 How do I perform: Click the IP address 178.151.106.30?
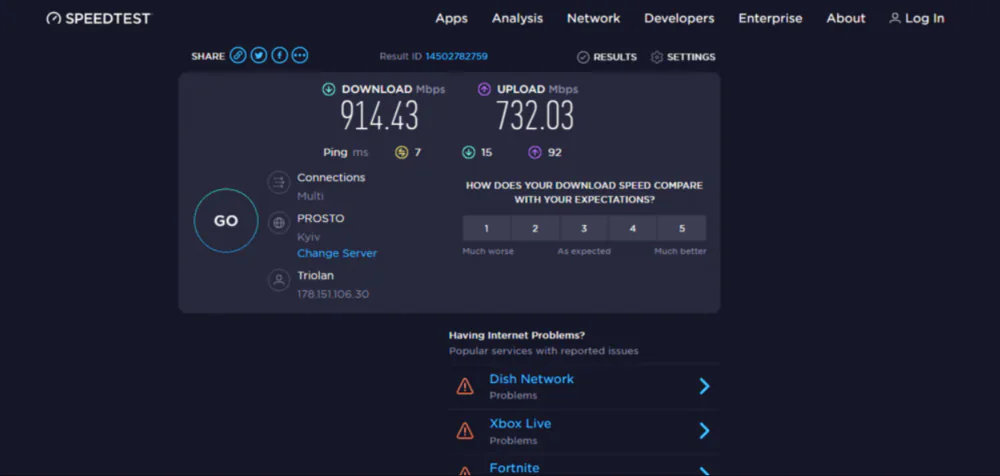pos(333,294)
